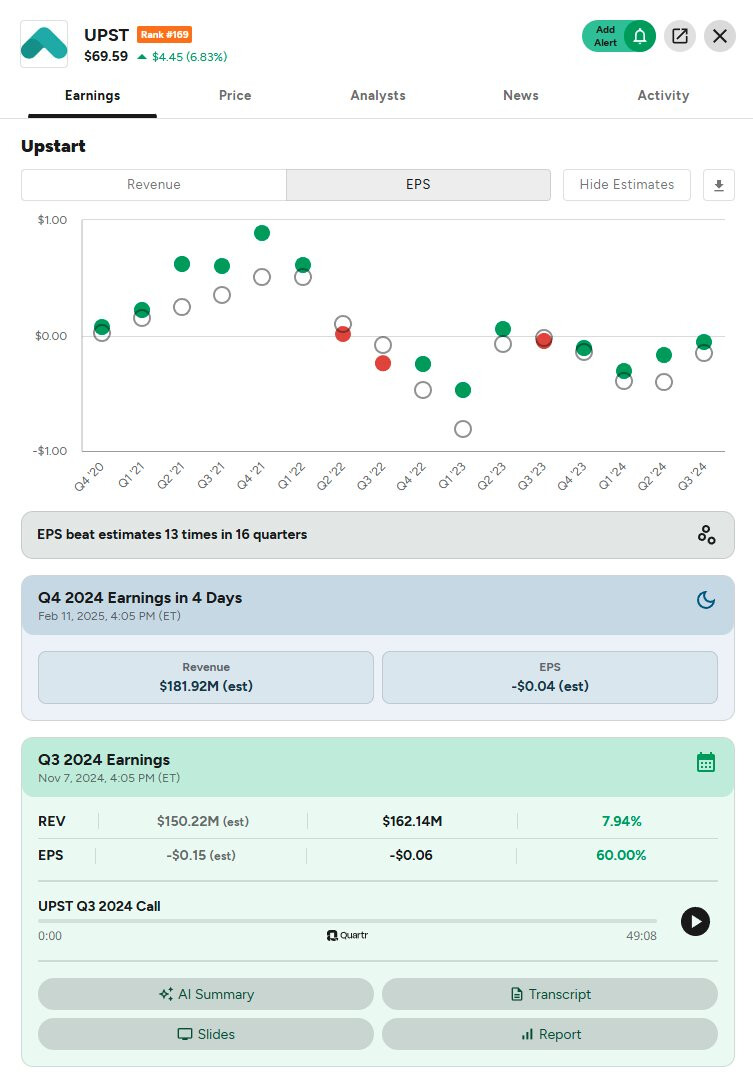This screenshot has width=753, height=1076.
Task: Click the Quartr logo
Action: (x=347, y=935)
